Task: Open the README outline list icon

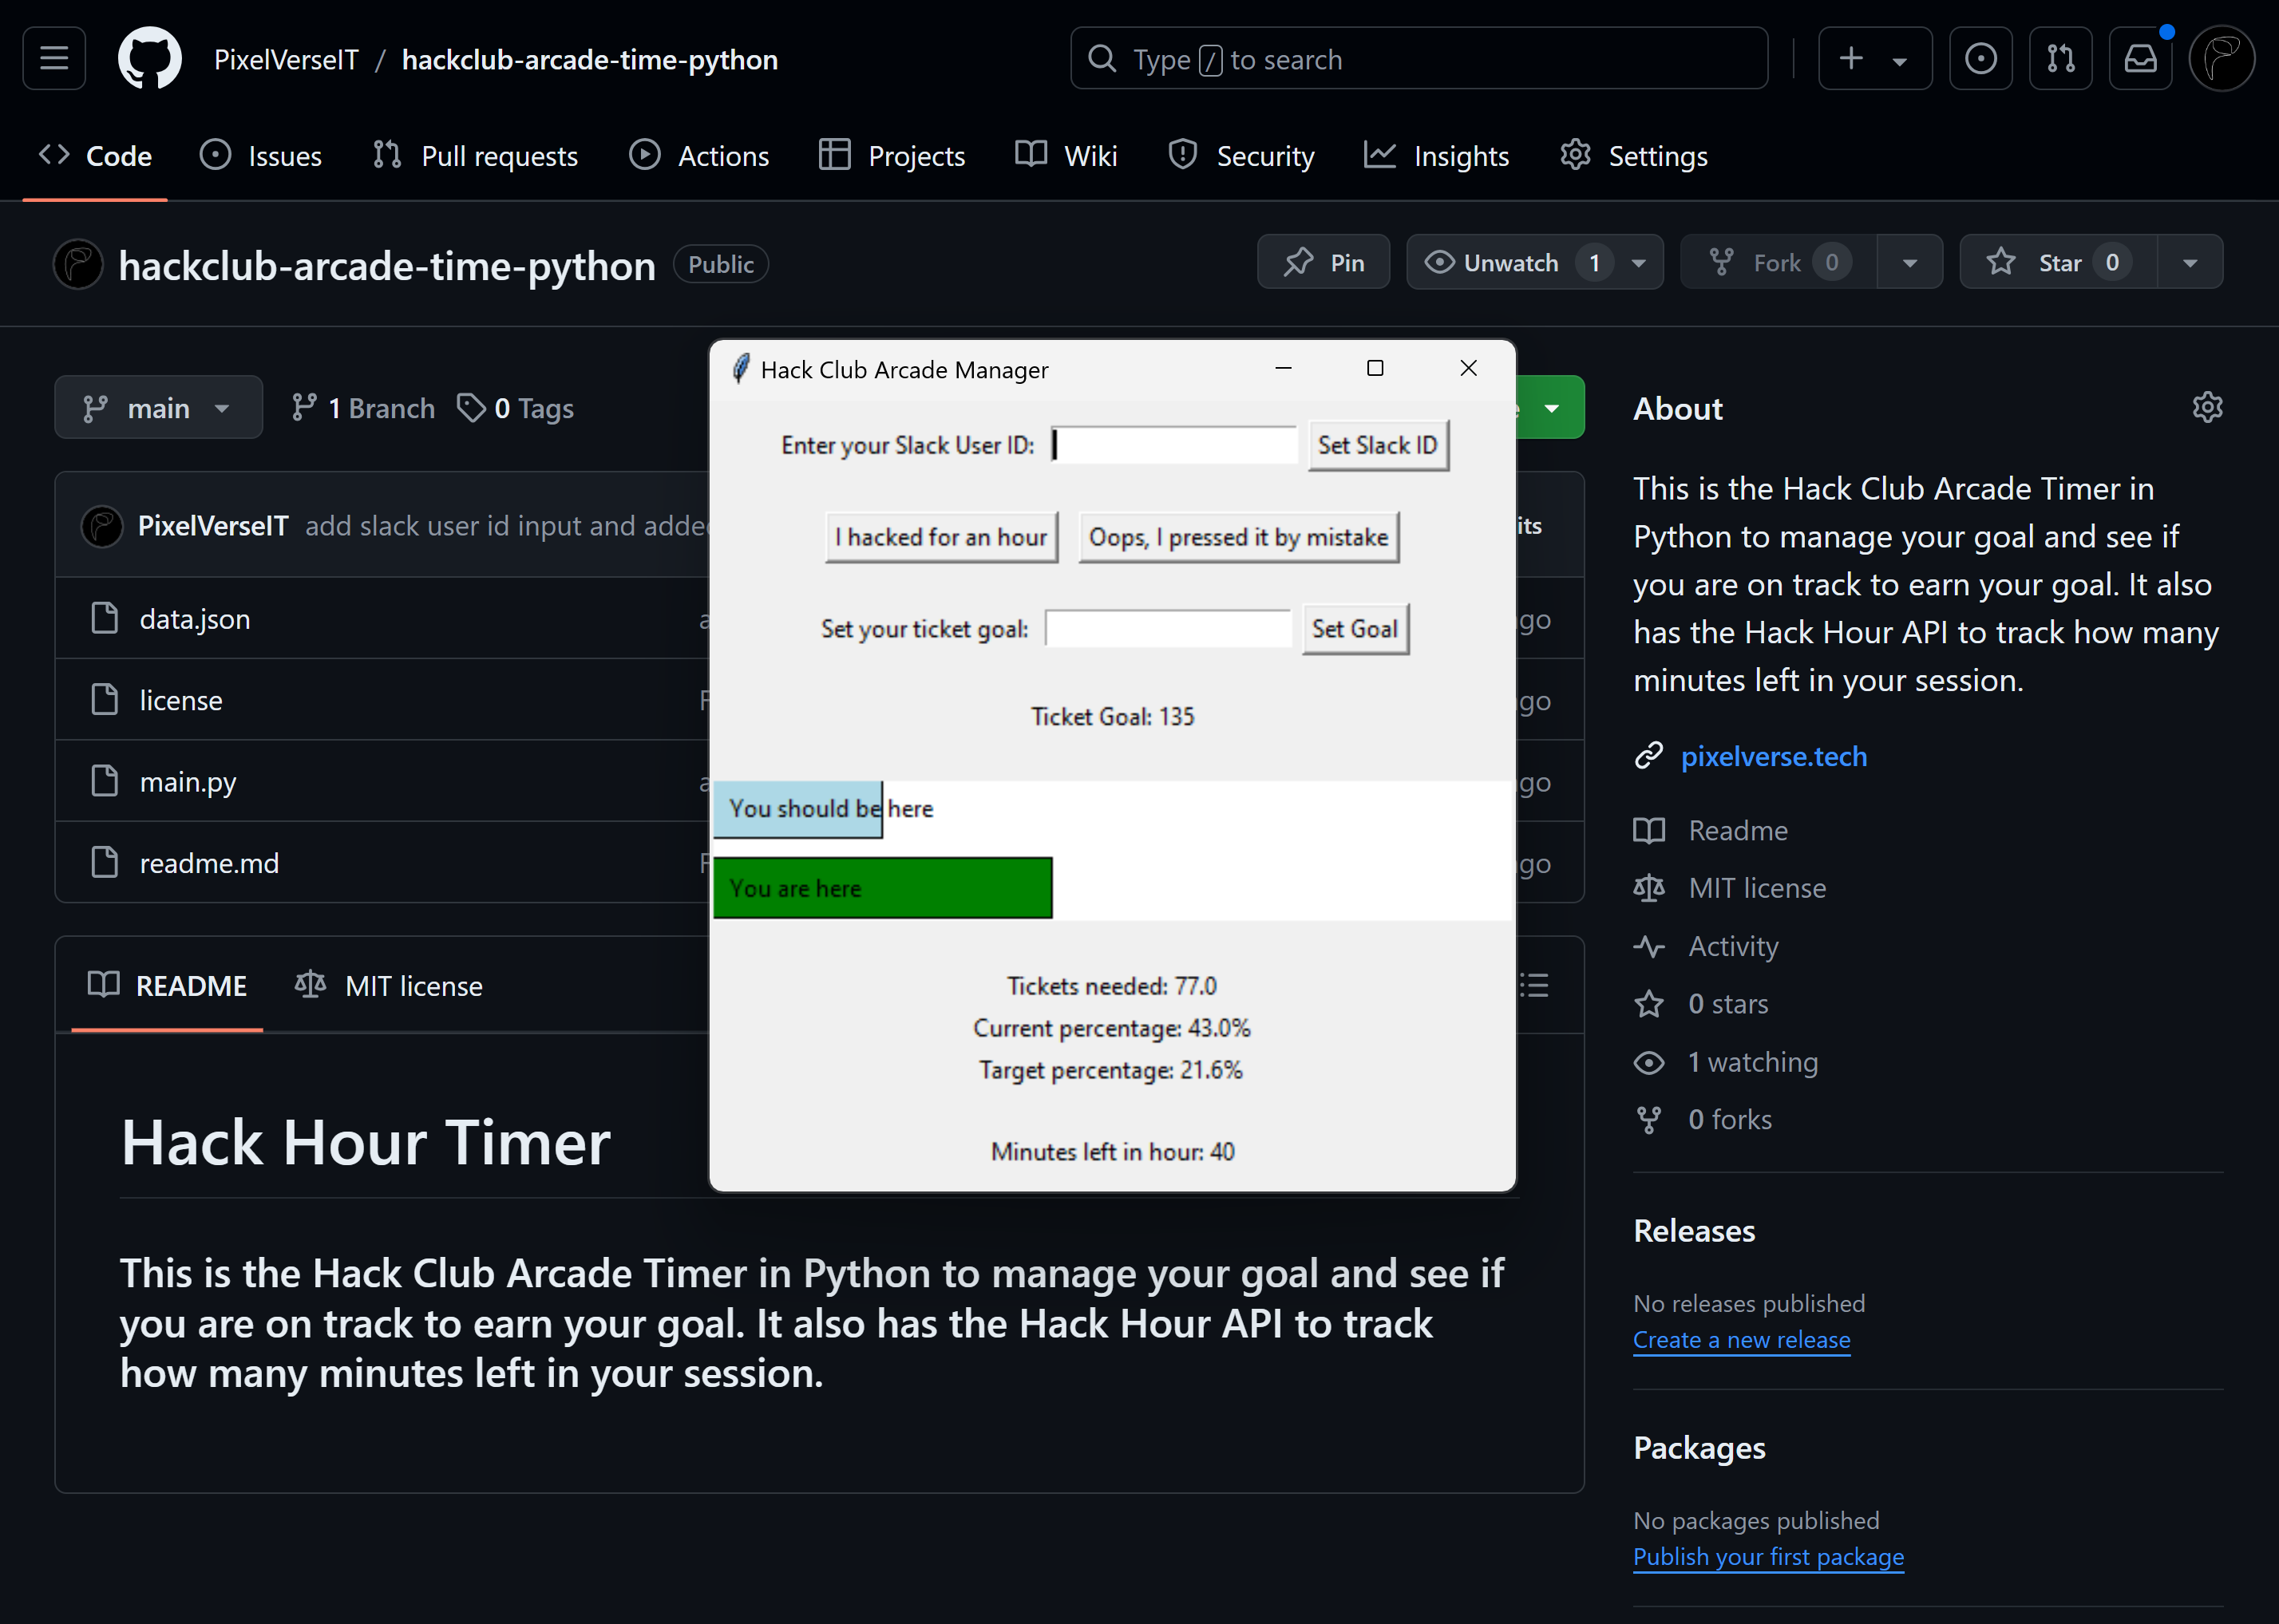Action: pyautogui.click(x=1533, y=985)
